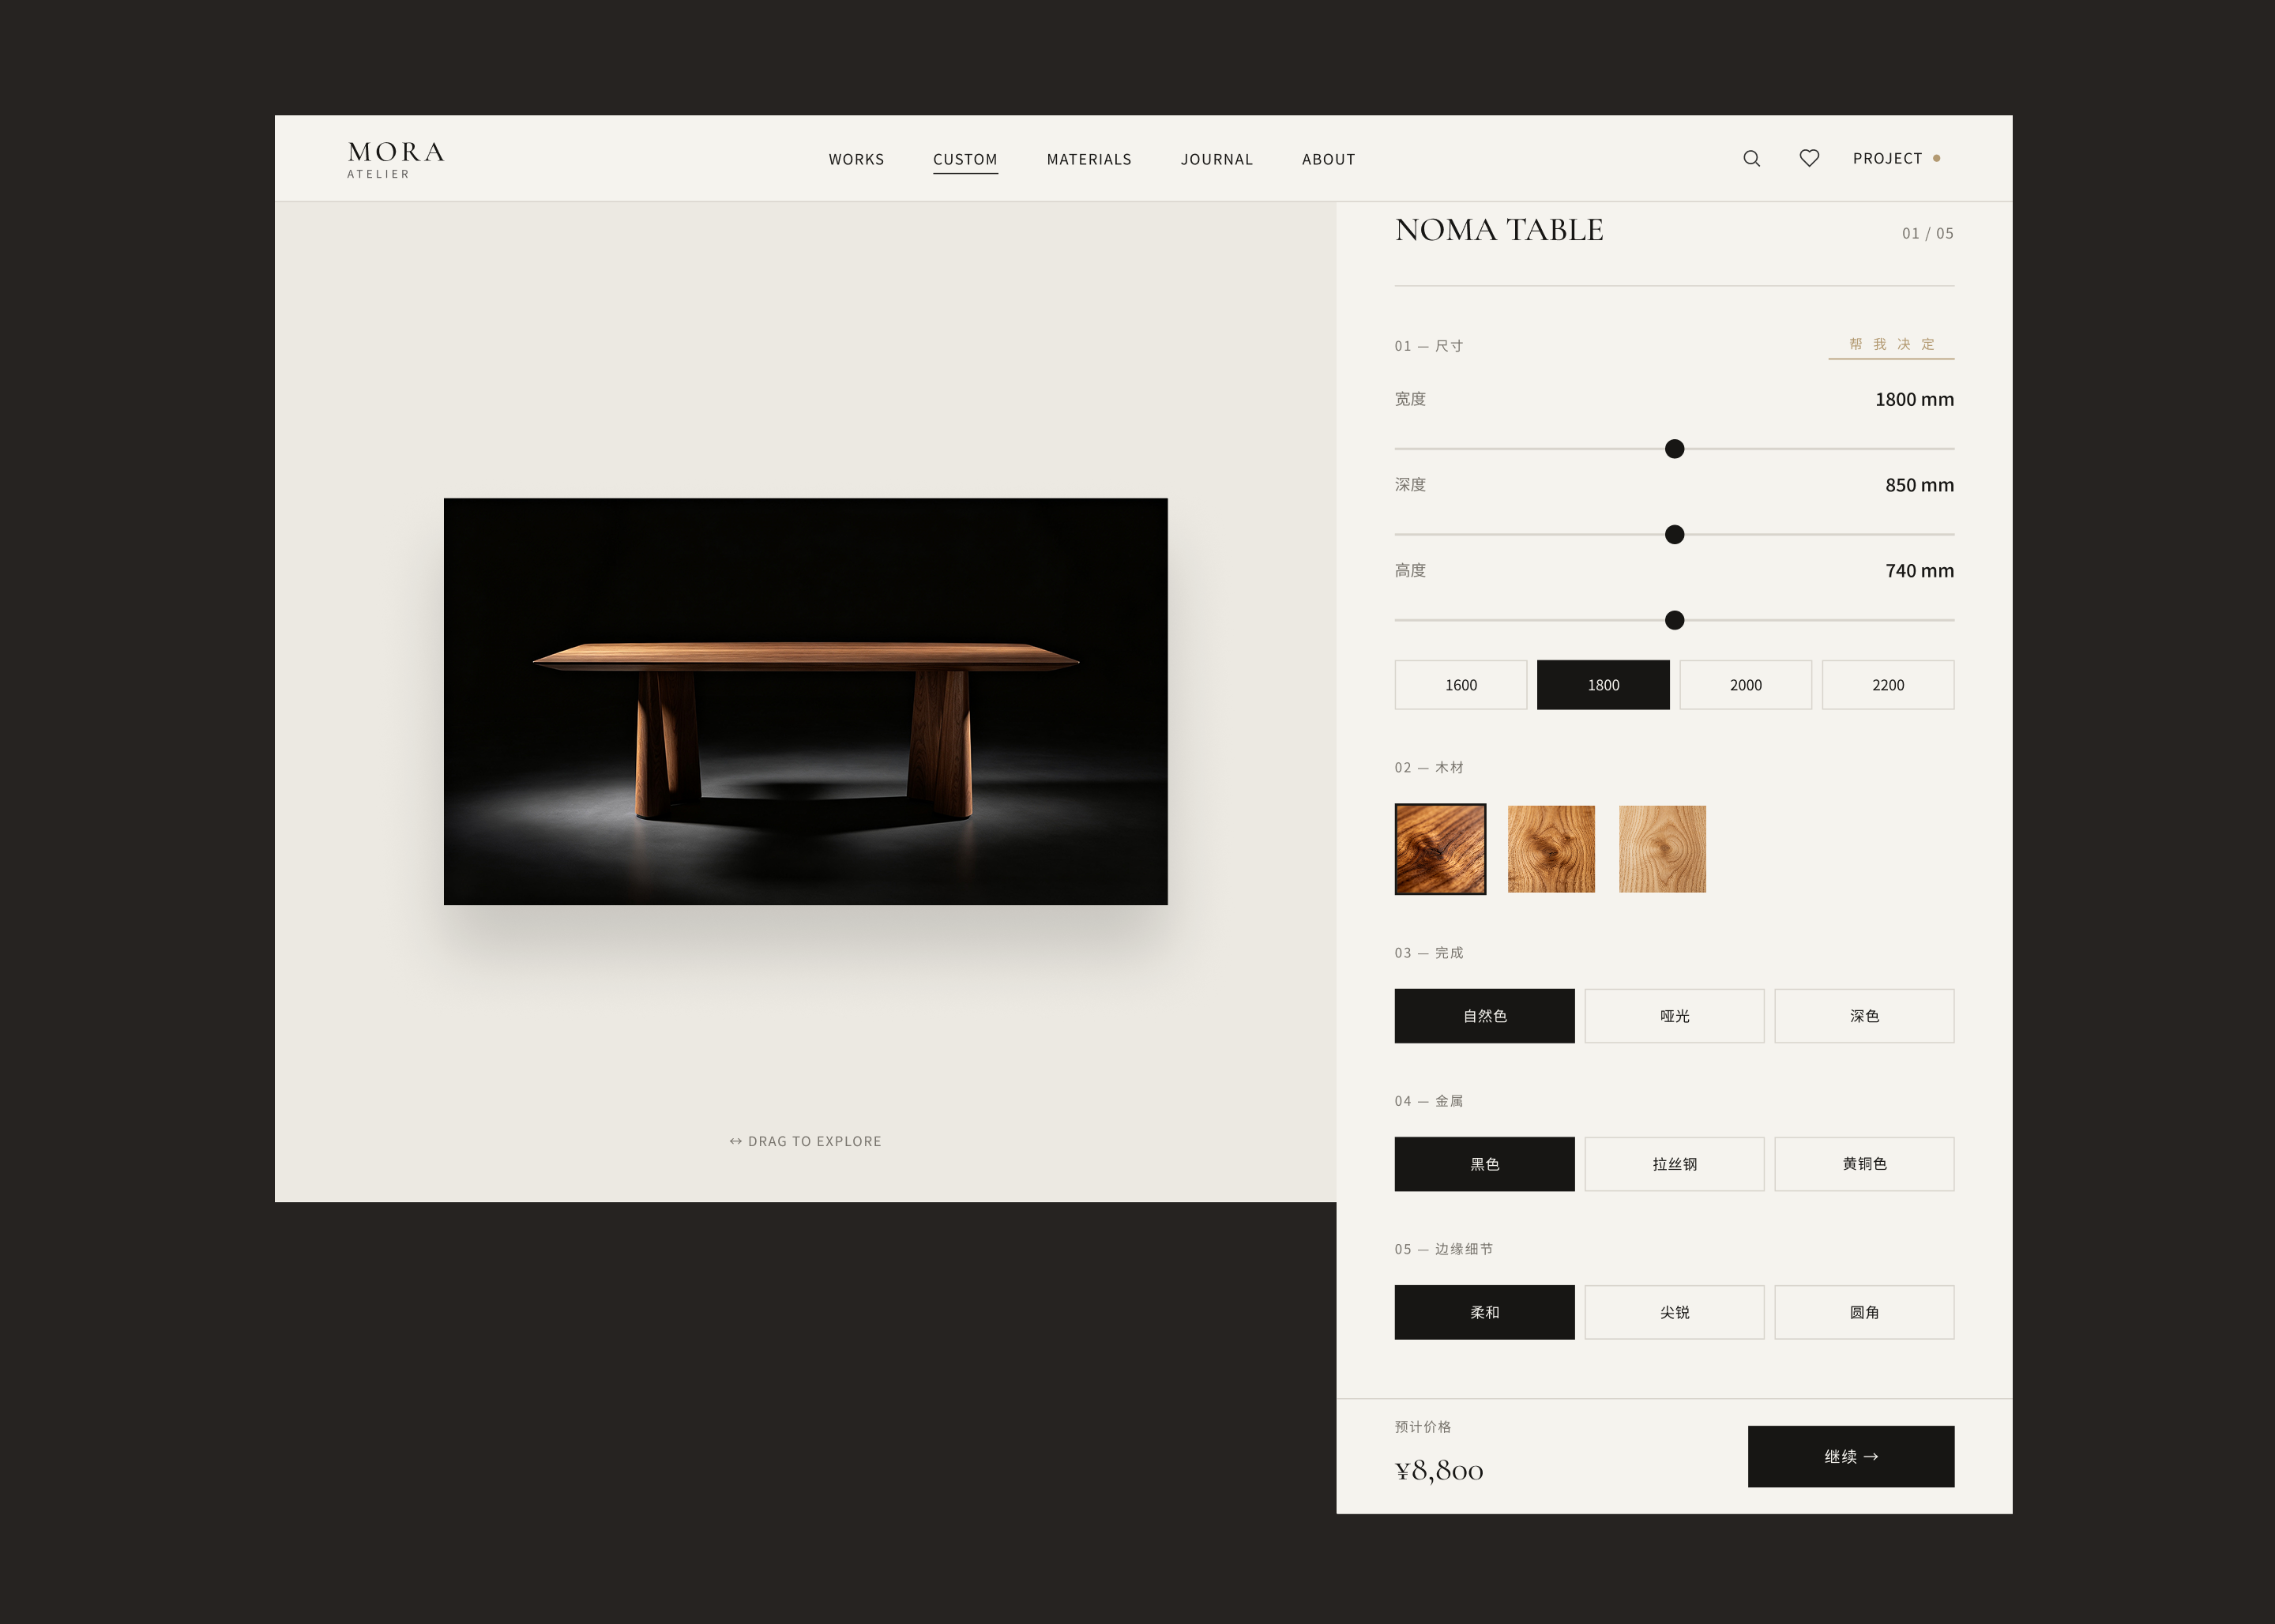Select the 柔和 edge detail
Viewport: 2275px width, 1624px height.
tap(1484, 1312)
